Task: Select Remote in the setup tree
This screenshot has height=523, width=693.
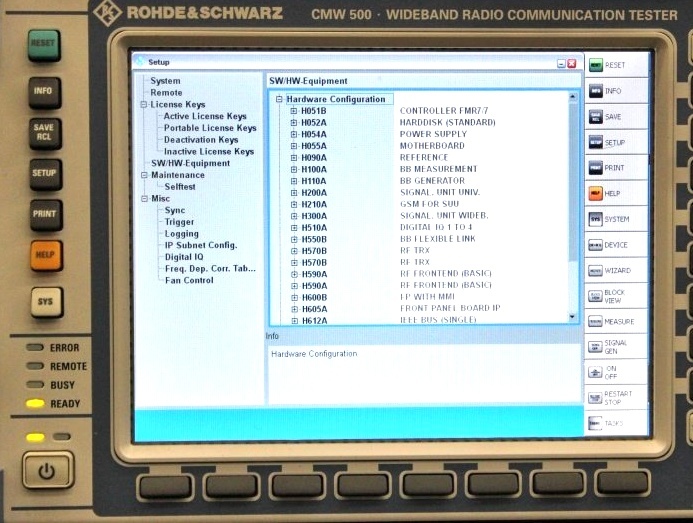Action: [x=166, y=93]
